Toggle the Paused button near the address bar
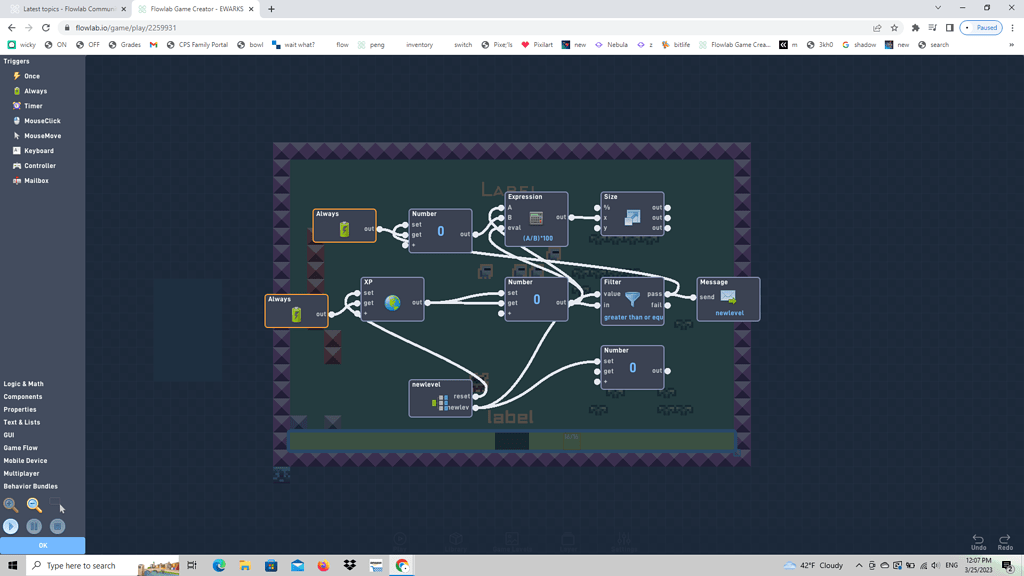Screen dimensions: 1024x576 981,28
